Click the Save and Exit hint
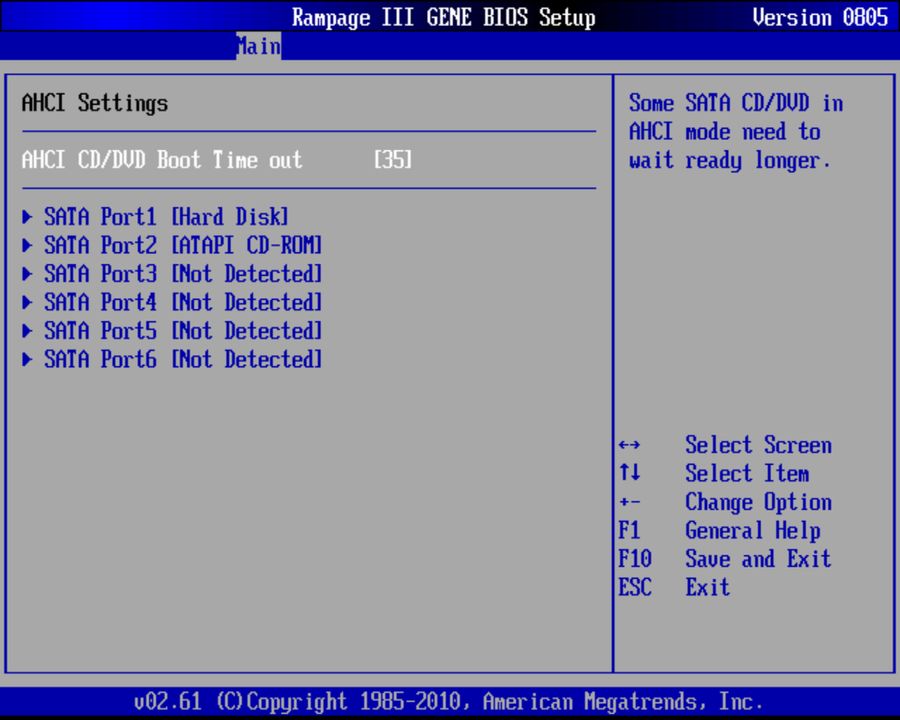 758,559
